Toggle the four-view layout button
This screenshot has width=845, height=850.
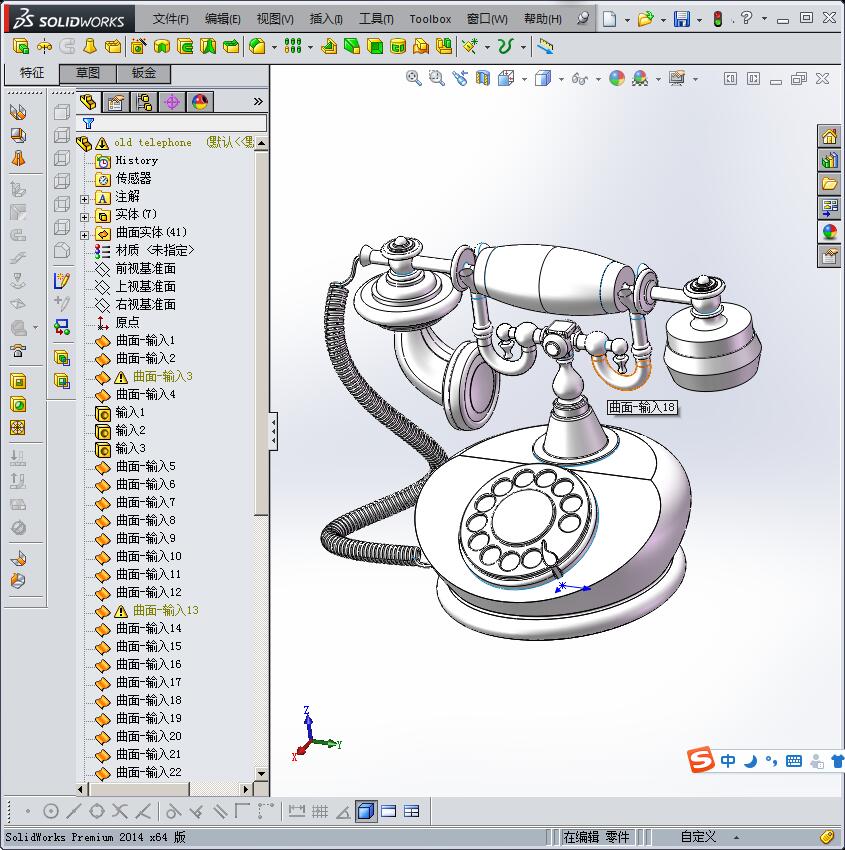[412, 812]
